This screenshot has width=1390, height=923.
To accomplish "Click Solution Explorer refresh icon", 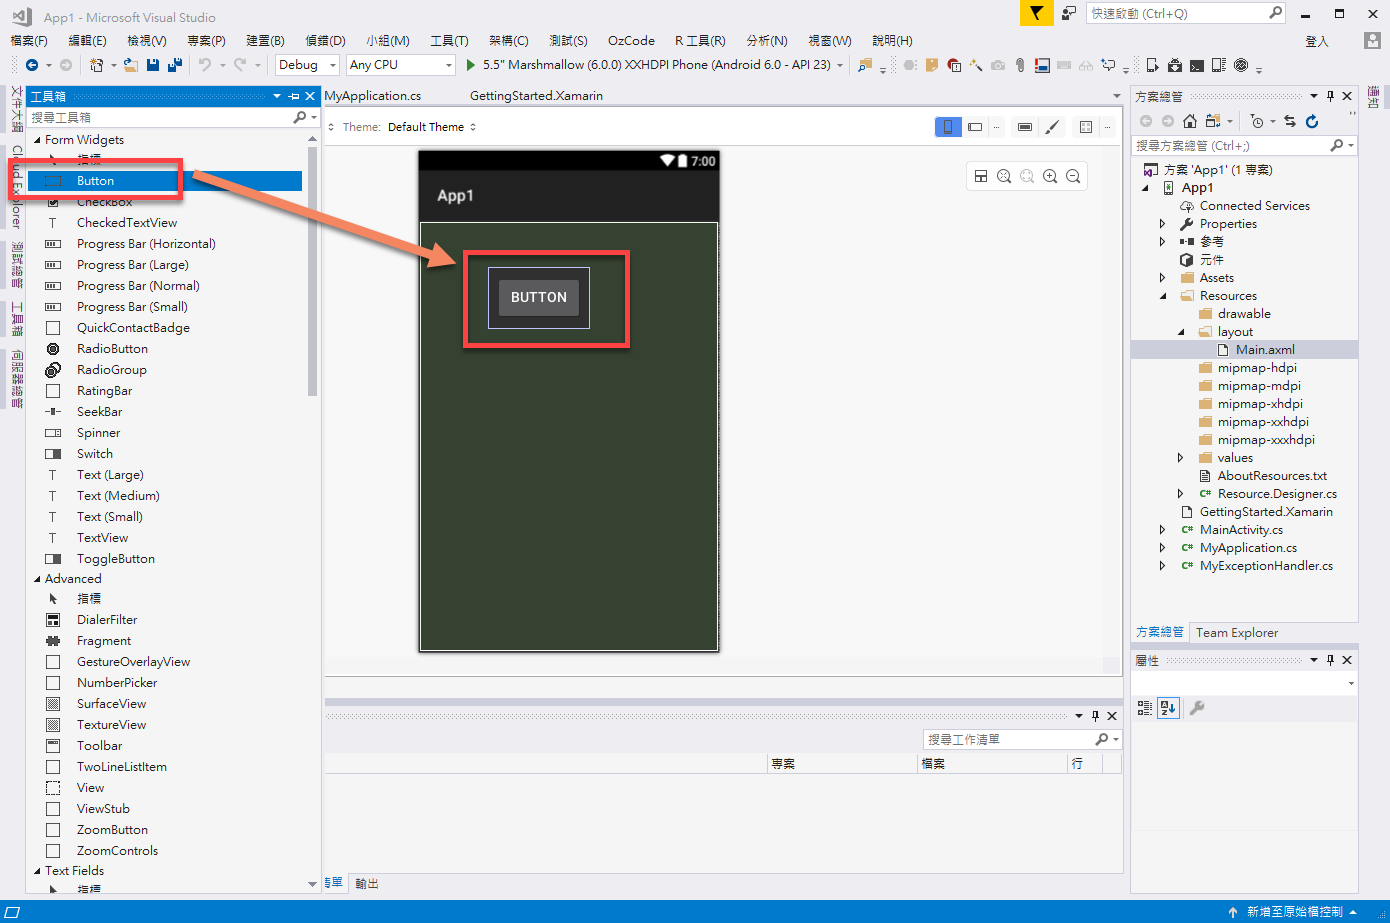I will (x=1312, y=121).
